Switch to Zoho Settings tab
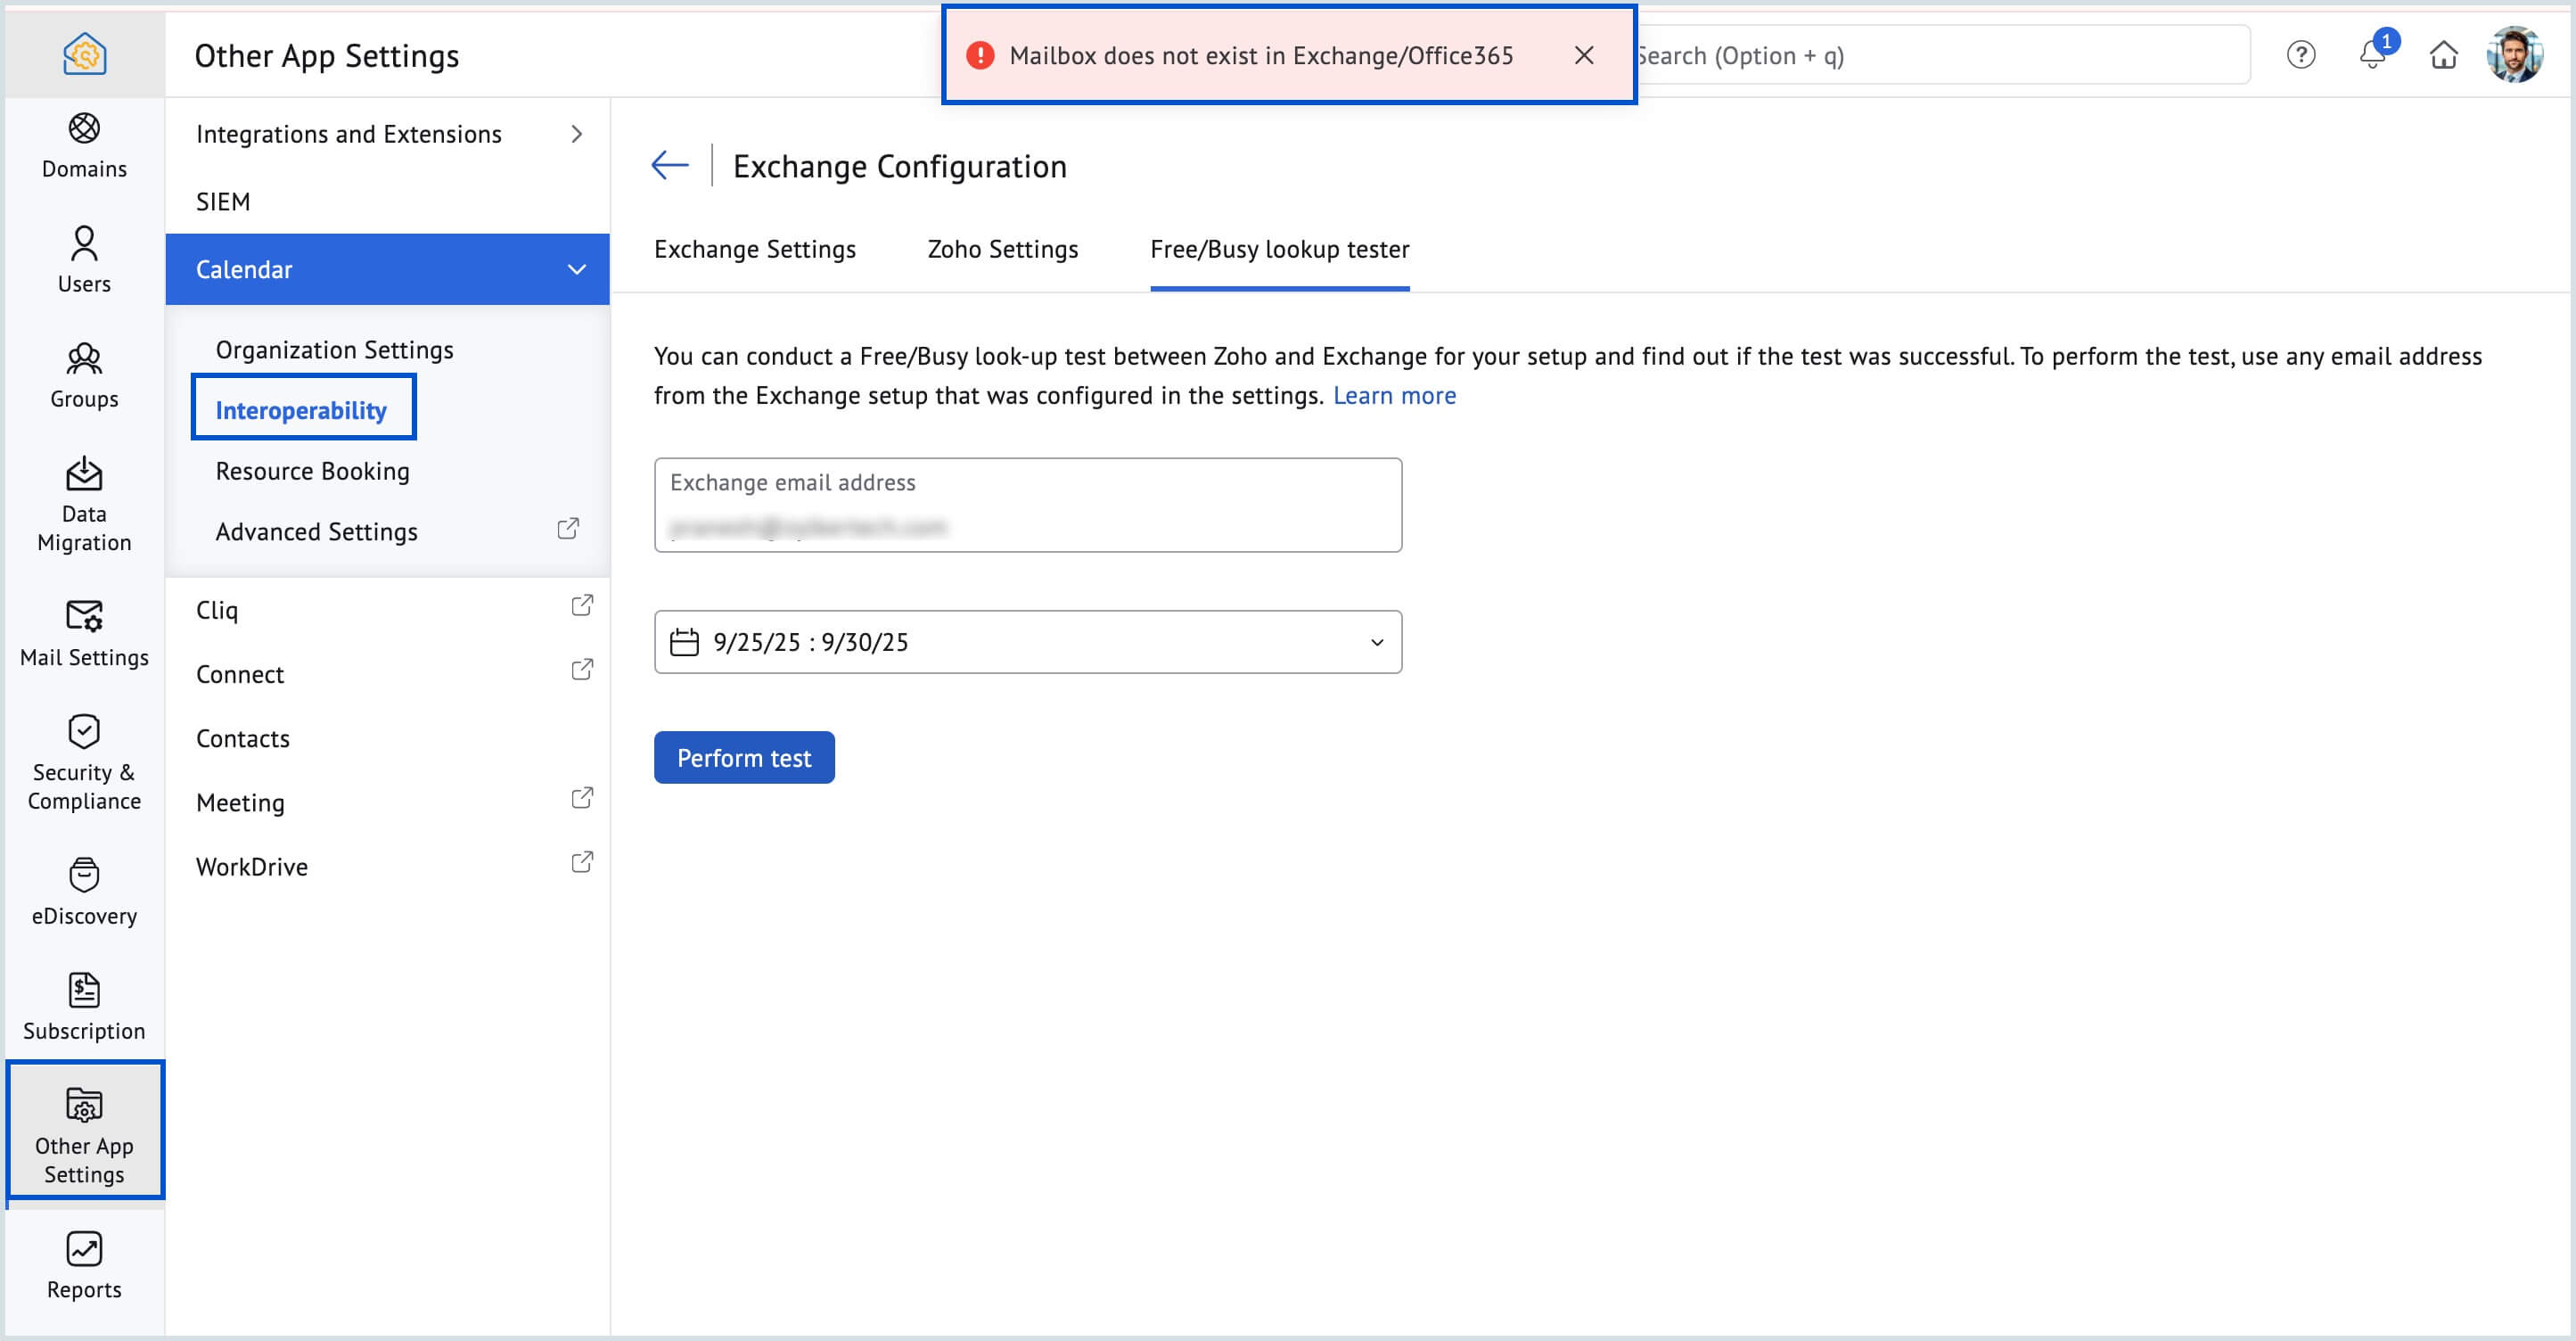Screen dimensions: 2576x1341 (1002, 249)
